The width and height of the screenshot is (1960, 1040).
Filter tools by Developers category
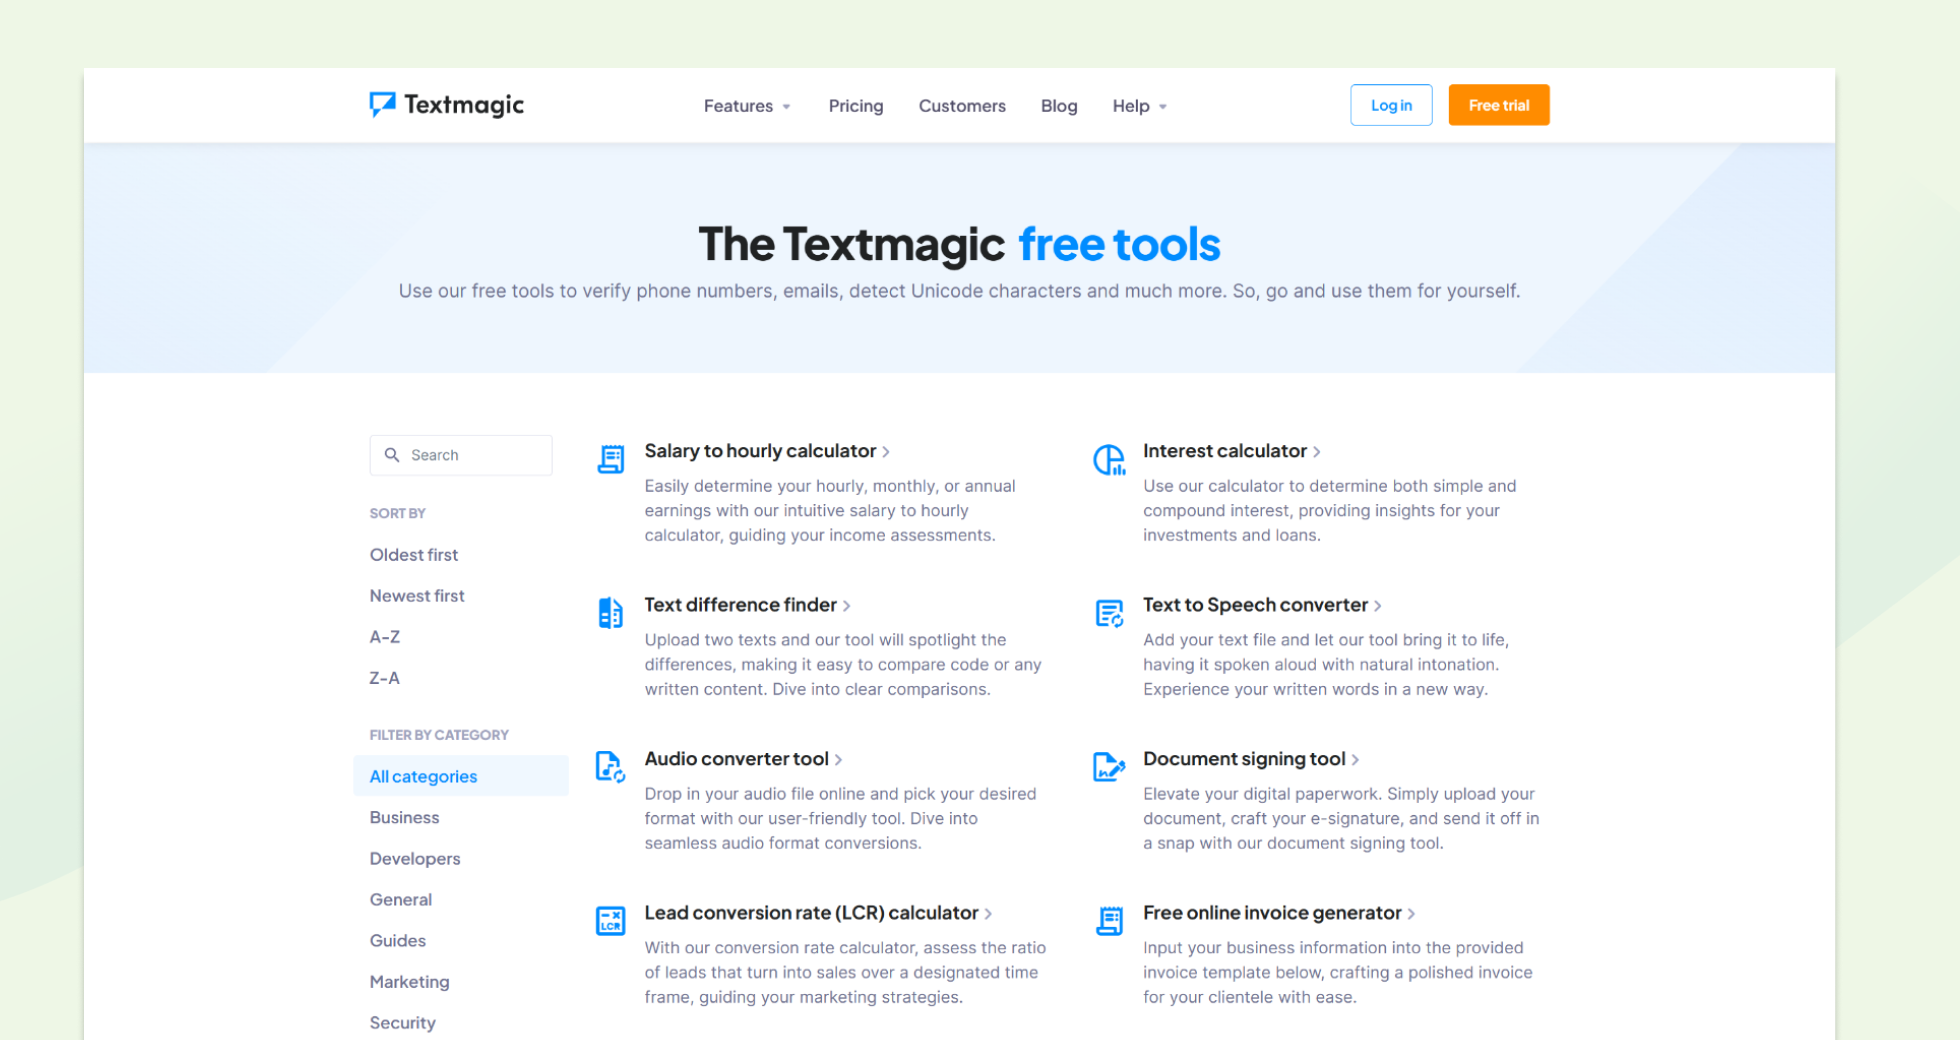click(x=415, y=858)
